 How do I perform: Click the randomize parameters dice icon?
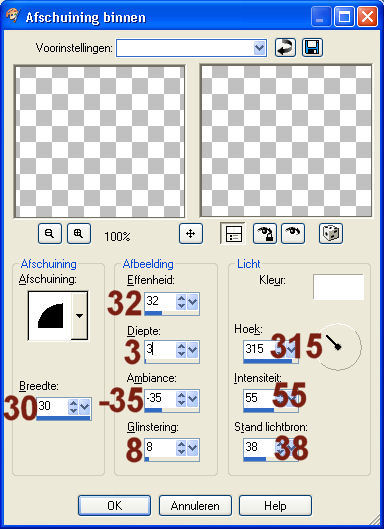coord(331,233)
